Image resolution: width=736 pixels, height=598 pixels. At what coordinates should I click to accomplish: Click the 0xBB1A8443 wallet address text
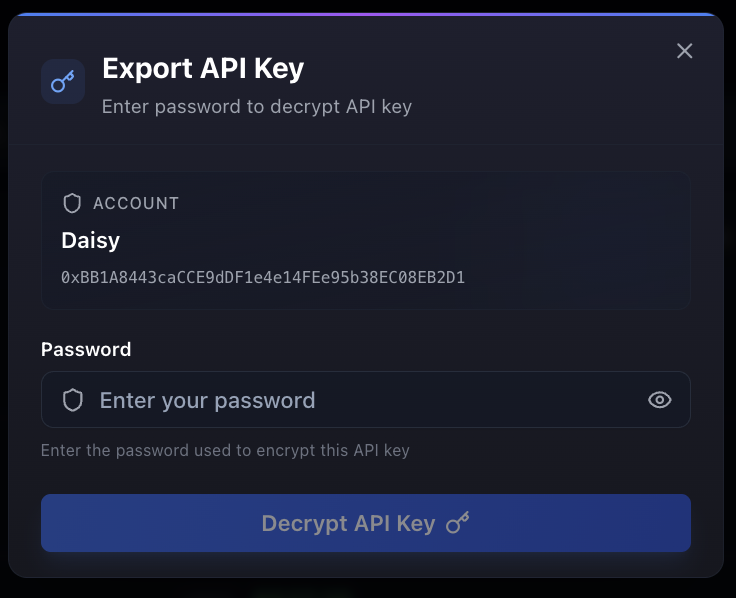click(263, 277)
